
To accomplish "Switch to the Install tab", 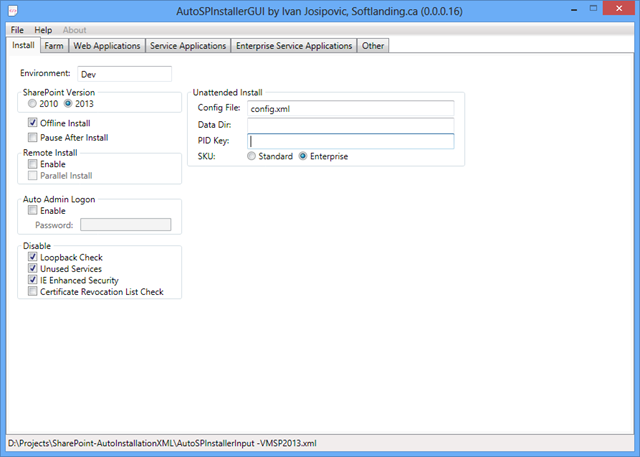I will pos(23,45).
